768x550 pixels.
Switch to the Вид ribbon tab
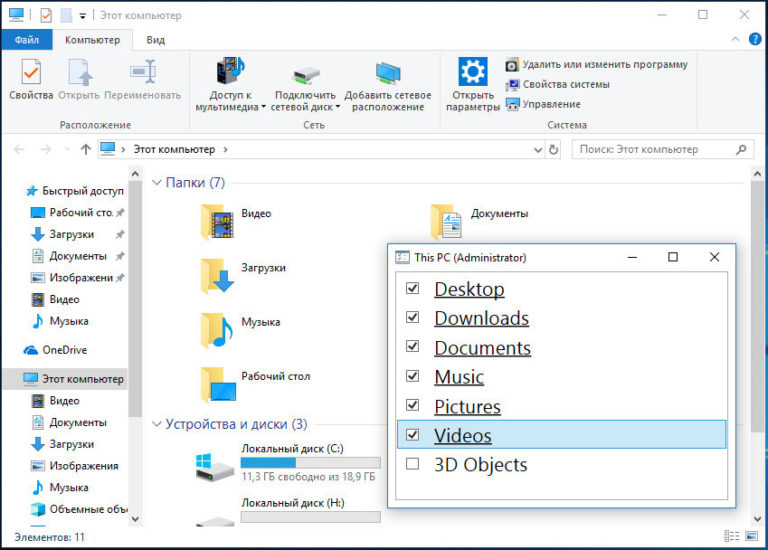coord(155,40)
